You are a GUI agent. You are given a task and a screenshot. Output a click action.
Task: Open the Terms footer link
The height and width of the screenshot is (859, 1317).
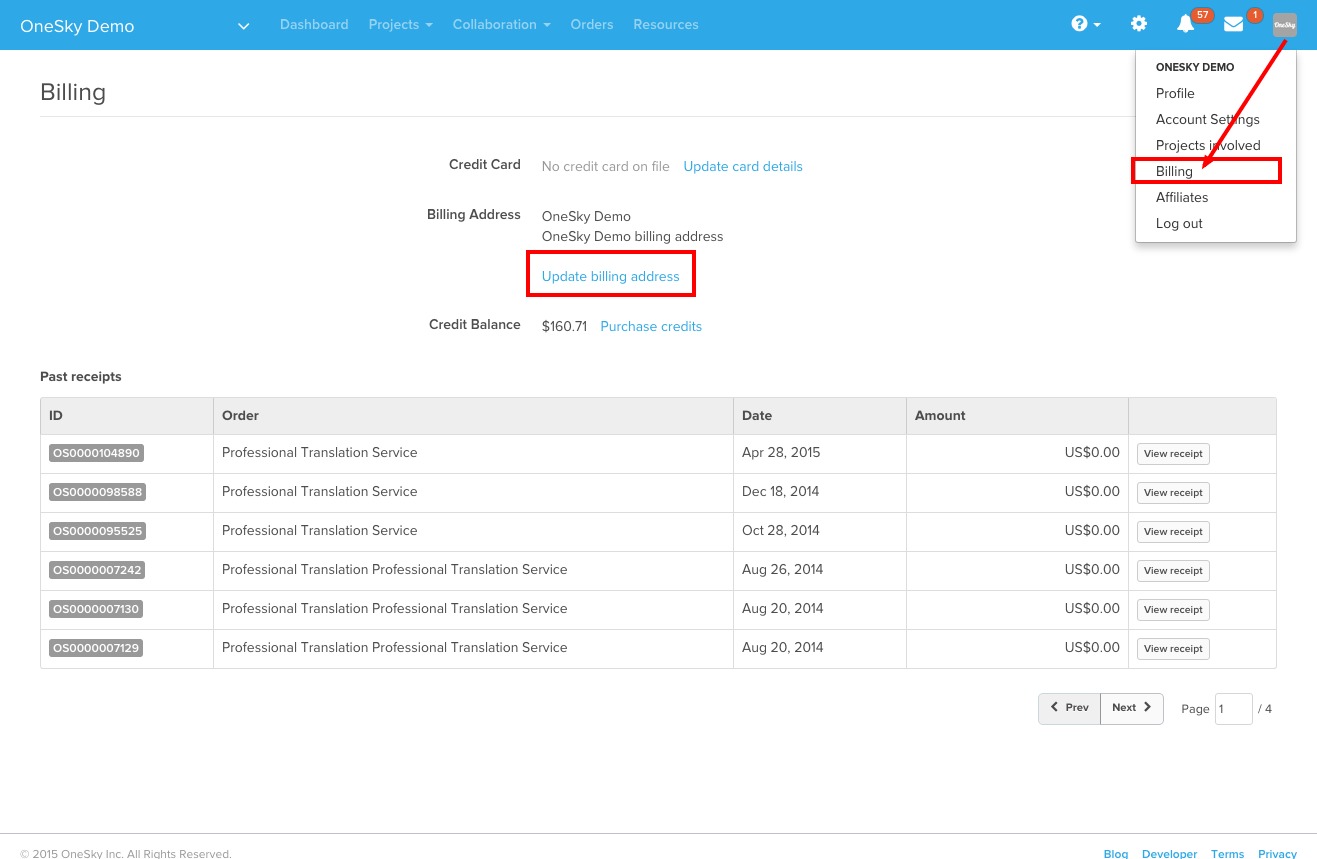pos(1227,853)
